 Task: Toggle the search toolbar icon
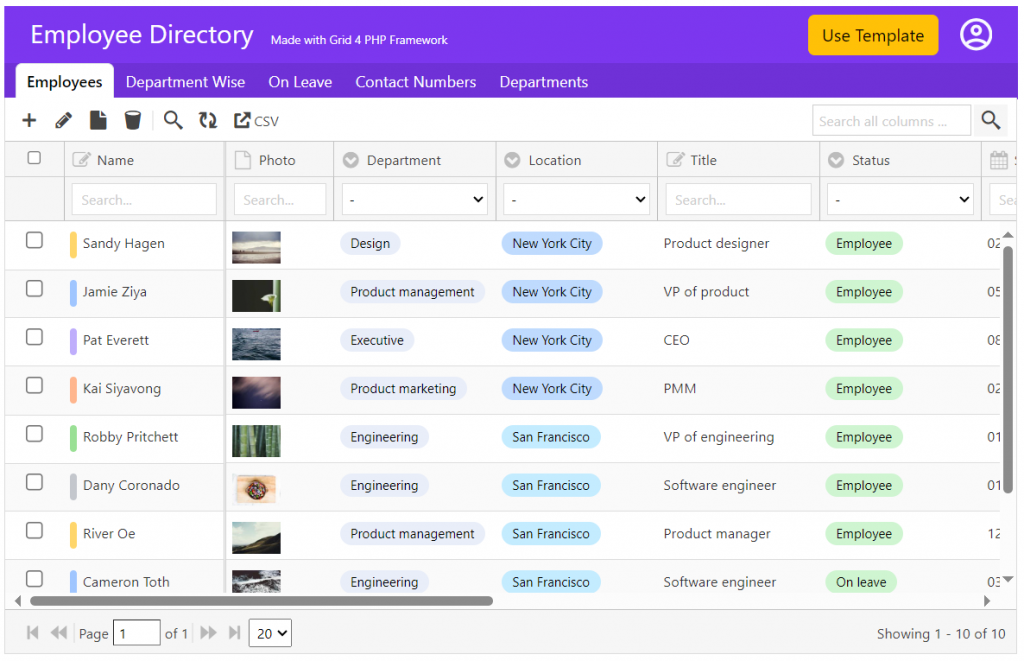172,120
